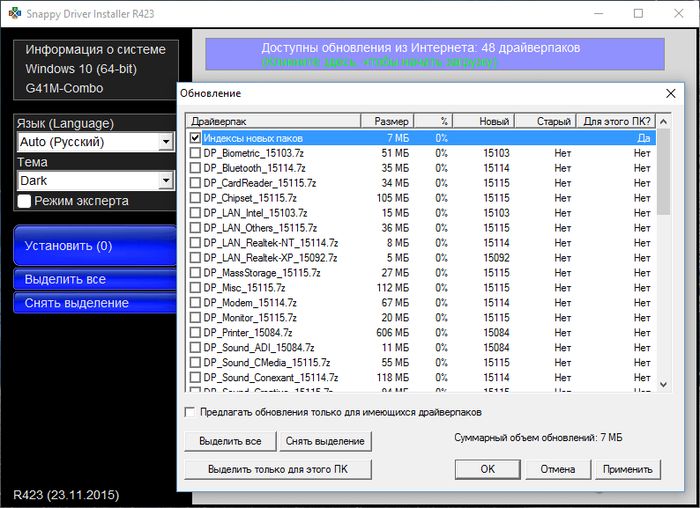Enable the Режим эксперта checkbox

24,201
